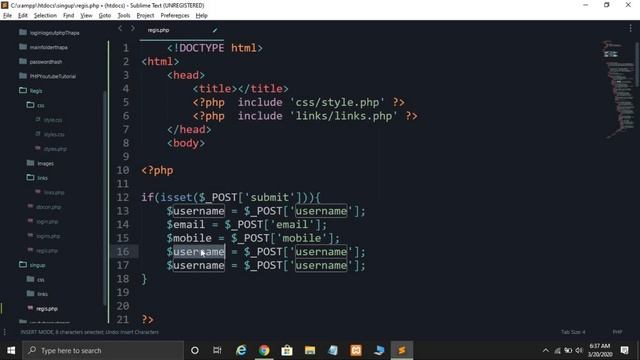Viewport: 640px width, 360px height.
Task: Open regis.php under Regis folder
Action: point(42,251)
